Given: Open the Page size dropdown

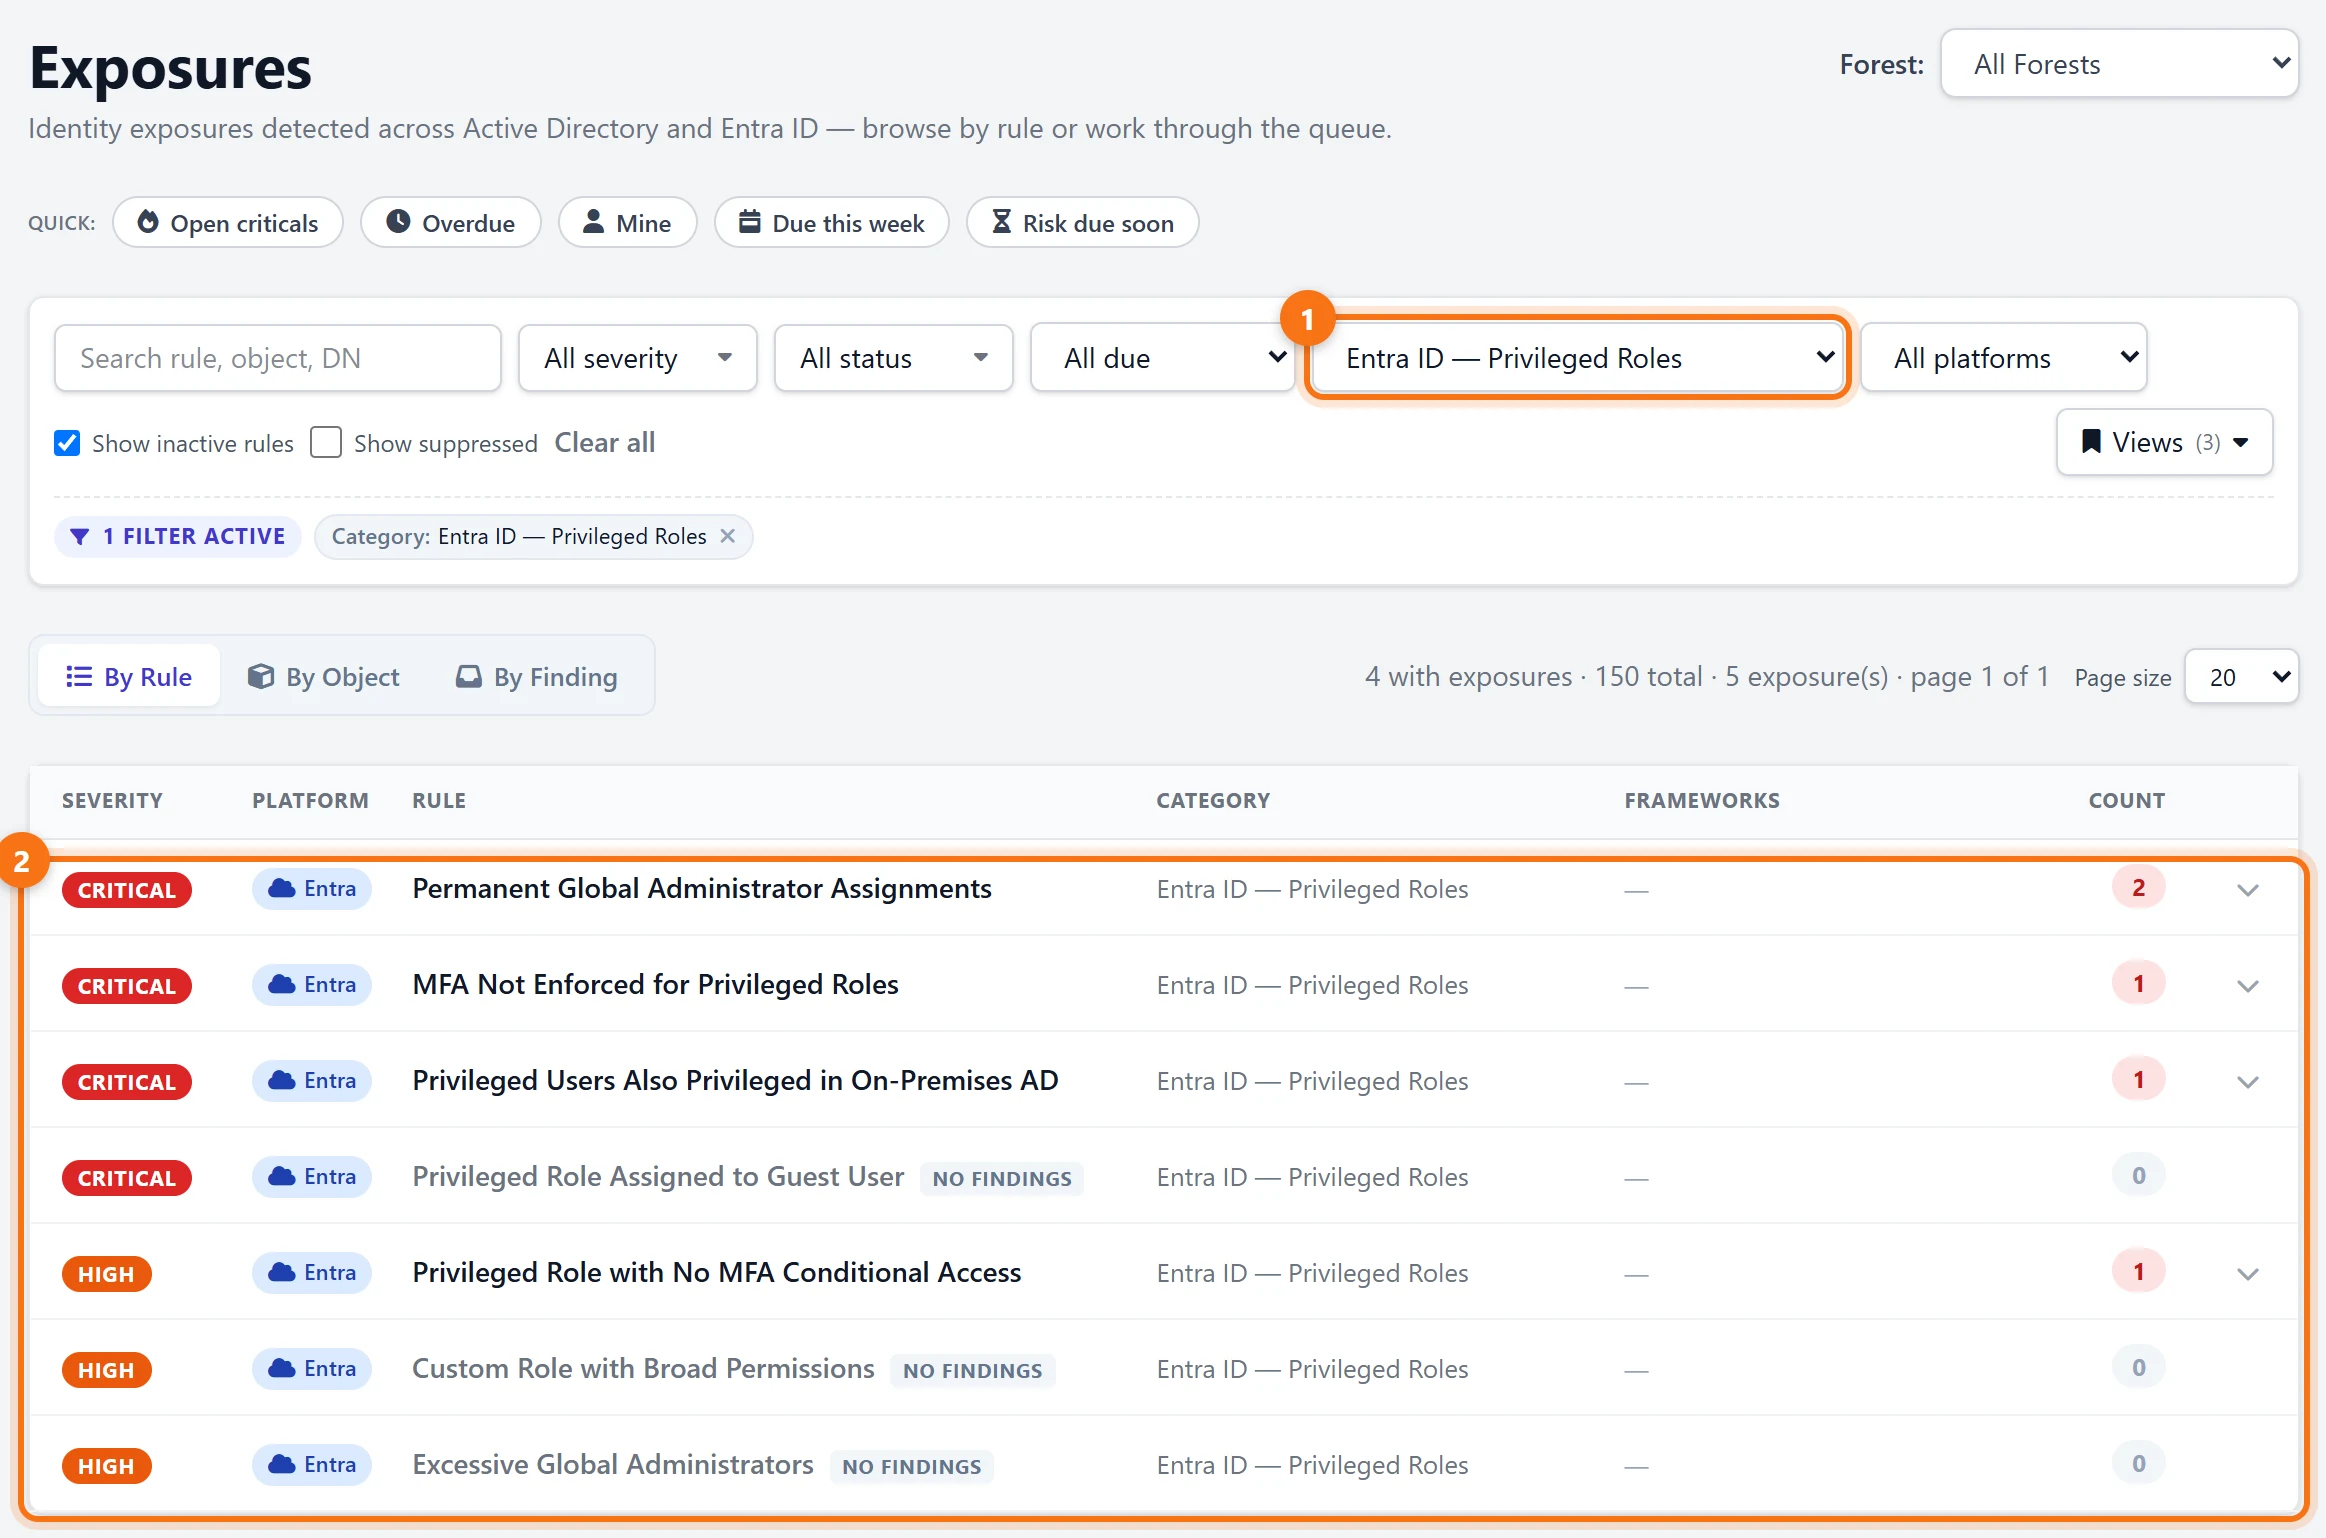Looking at the screenshot, I should pos(2242,677).
